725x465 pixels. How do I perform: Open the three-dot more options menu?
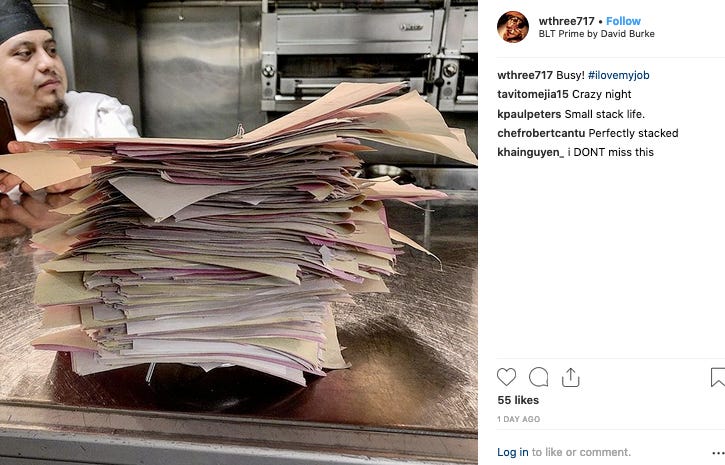click(718, 453)
